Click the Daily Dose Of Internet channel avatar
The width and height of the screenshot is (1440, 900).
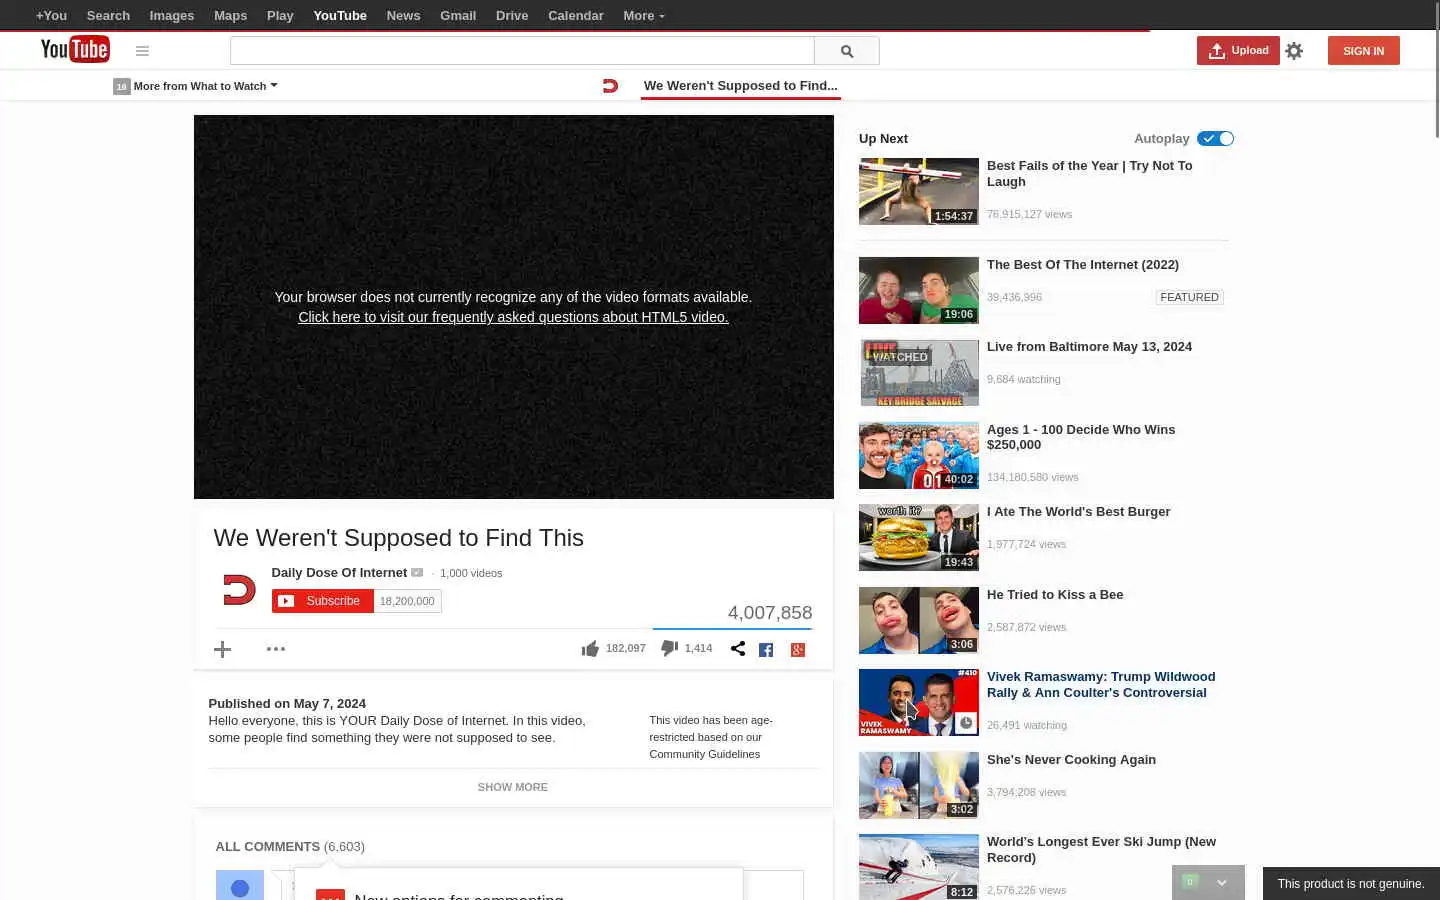pyautogui.click(x=239, y=590)
